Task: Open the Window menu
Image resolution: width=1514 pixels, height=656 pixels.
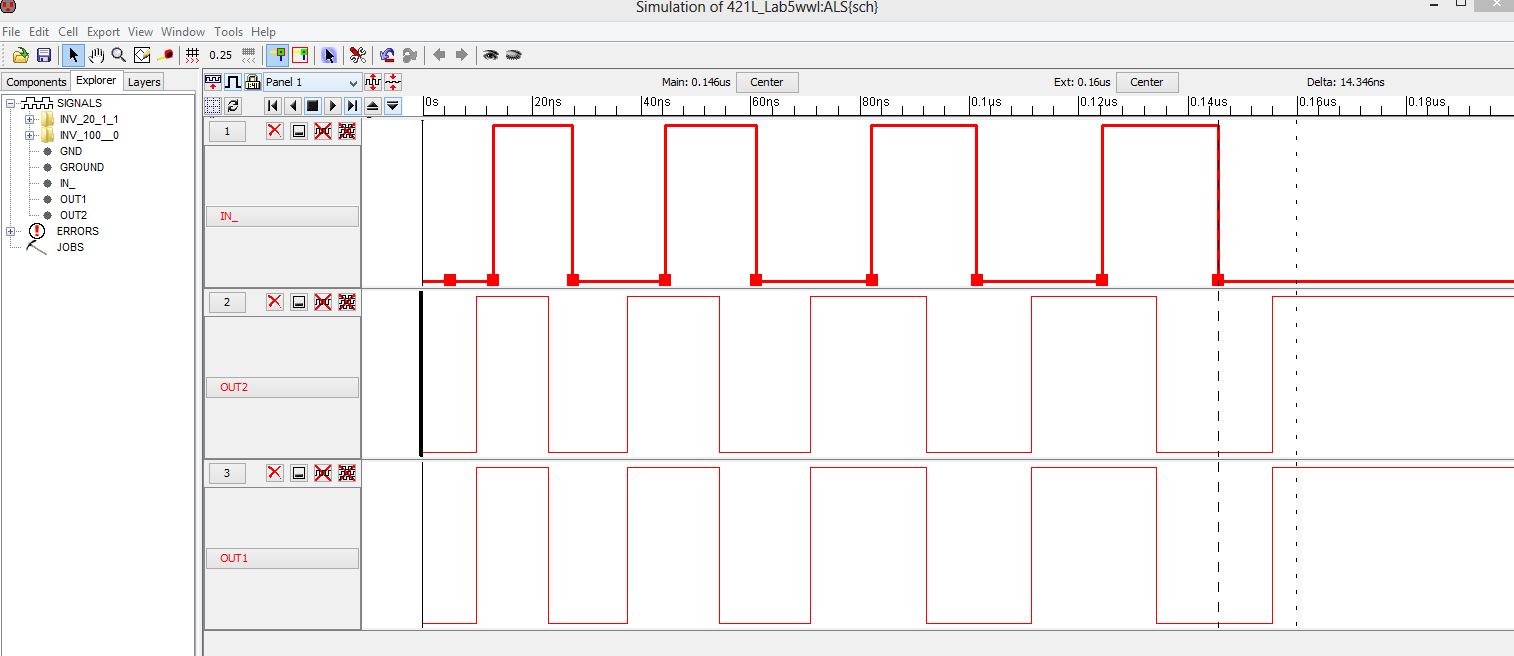Action: 183,32
